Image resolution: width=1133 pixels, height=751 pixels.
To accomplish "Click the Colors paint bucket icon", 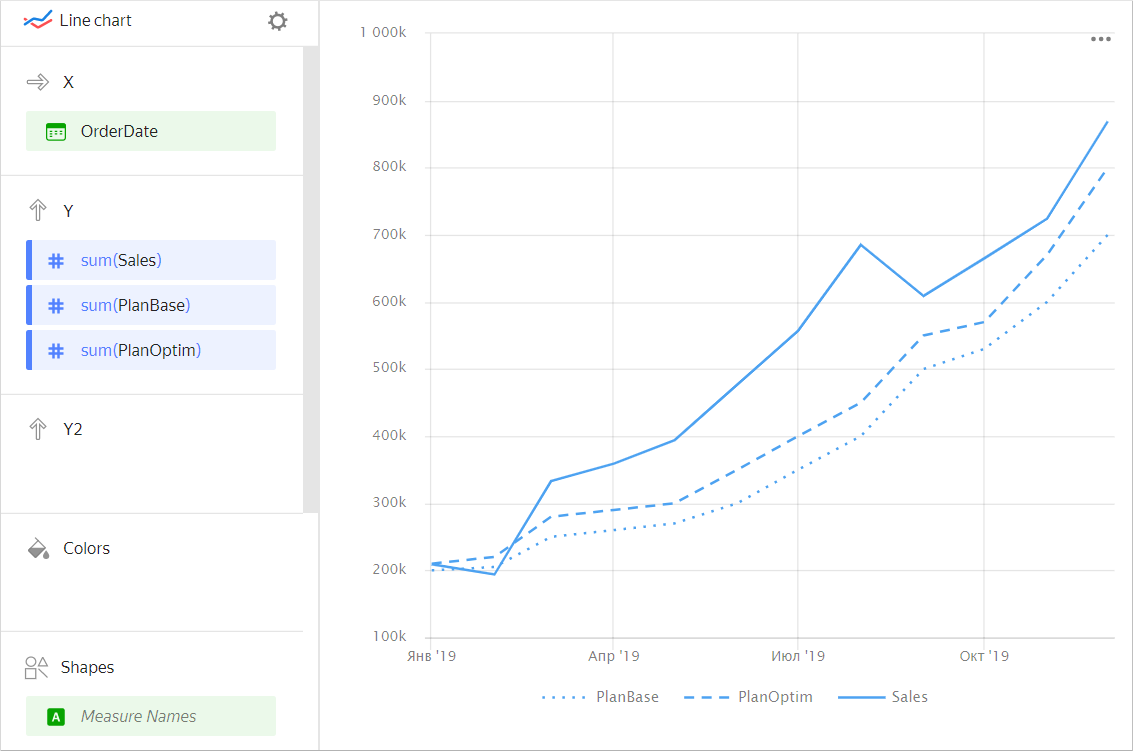I will coord(38,549).
